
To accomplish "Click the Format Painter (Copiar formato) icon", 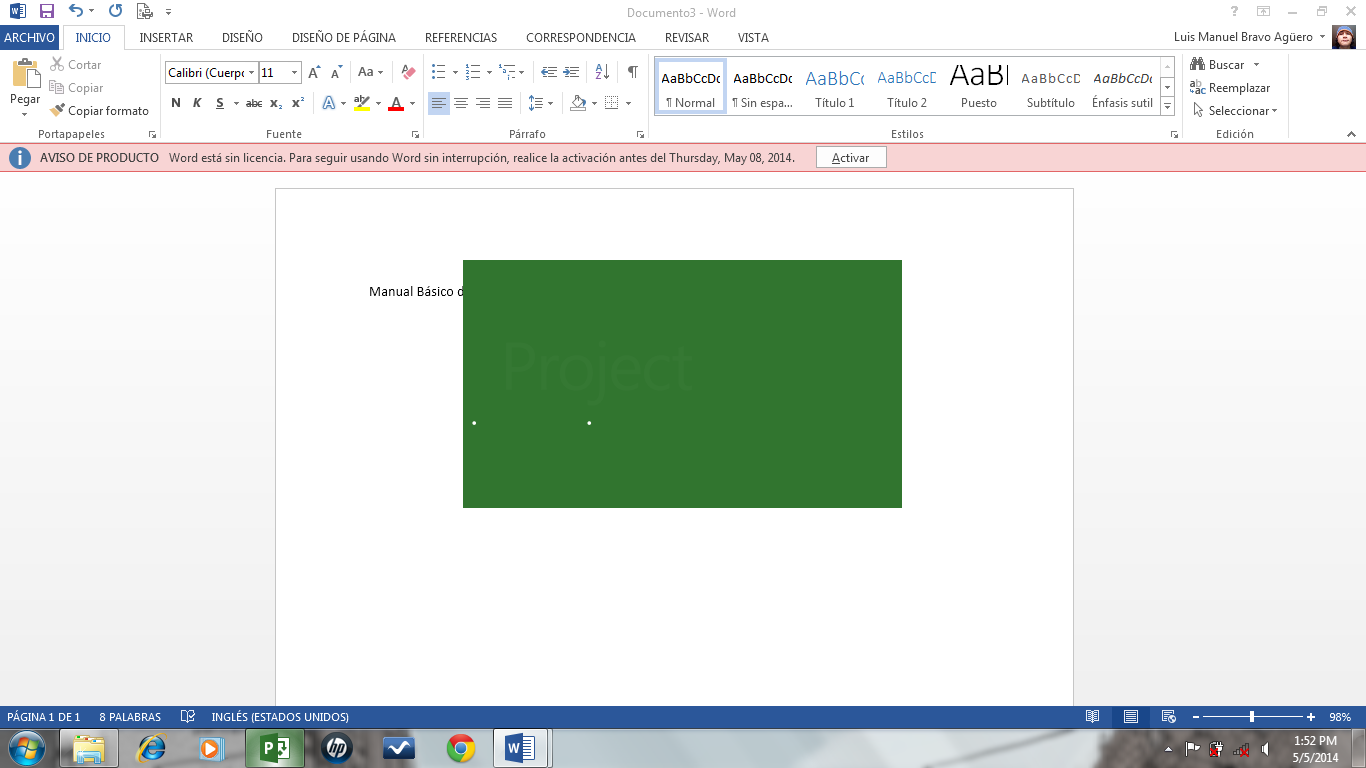I will click(x=58, y=111).
